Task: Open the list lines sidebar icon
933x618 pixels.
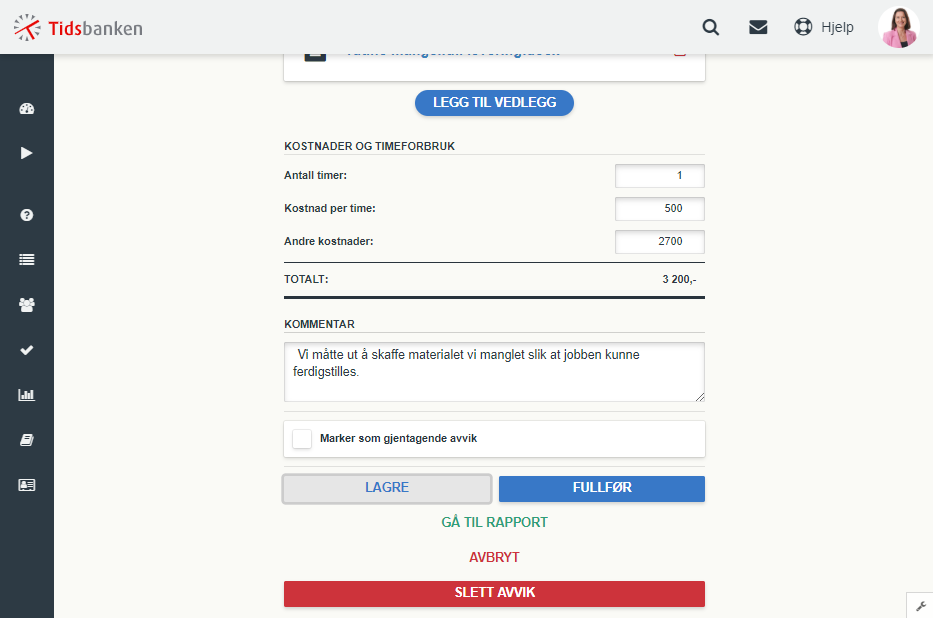Action: (27, 260)
